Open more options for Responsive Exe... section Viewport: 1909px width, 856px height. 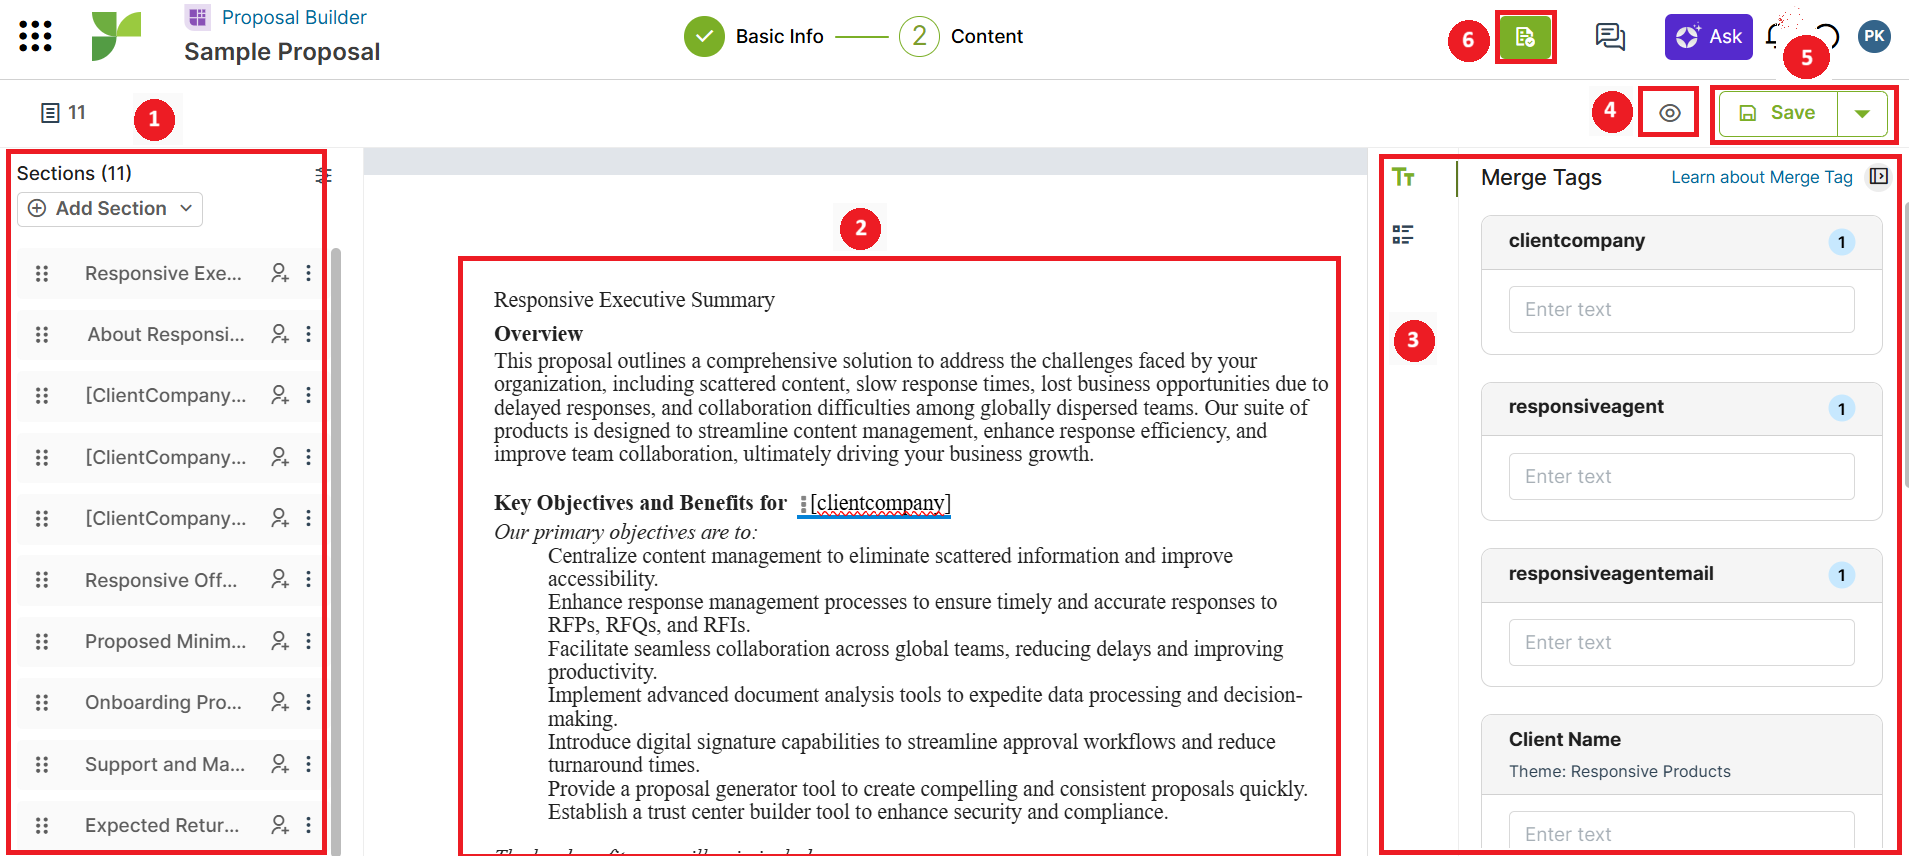pyautogui.click(x=308, y=273)
